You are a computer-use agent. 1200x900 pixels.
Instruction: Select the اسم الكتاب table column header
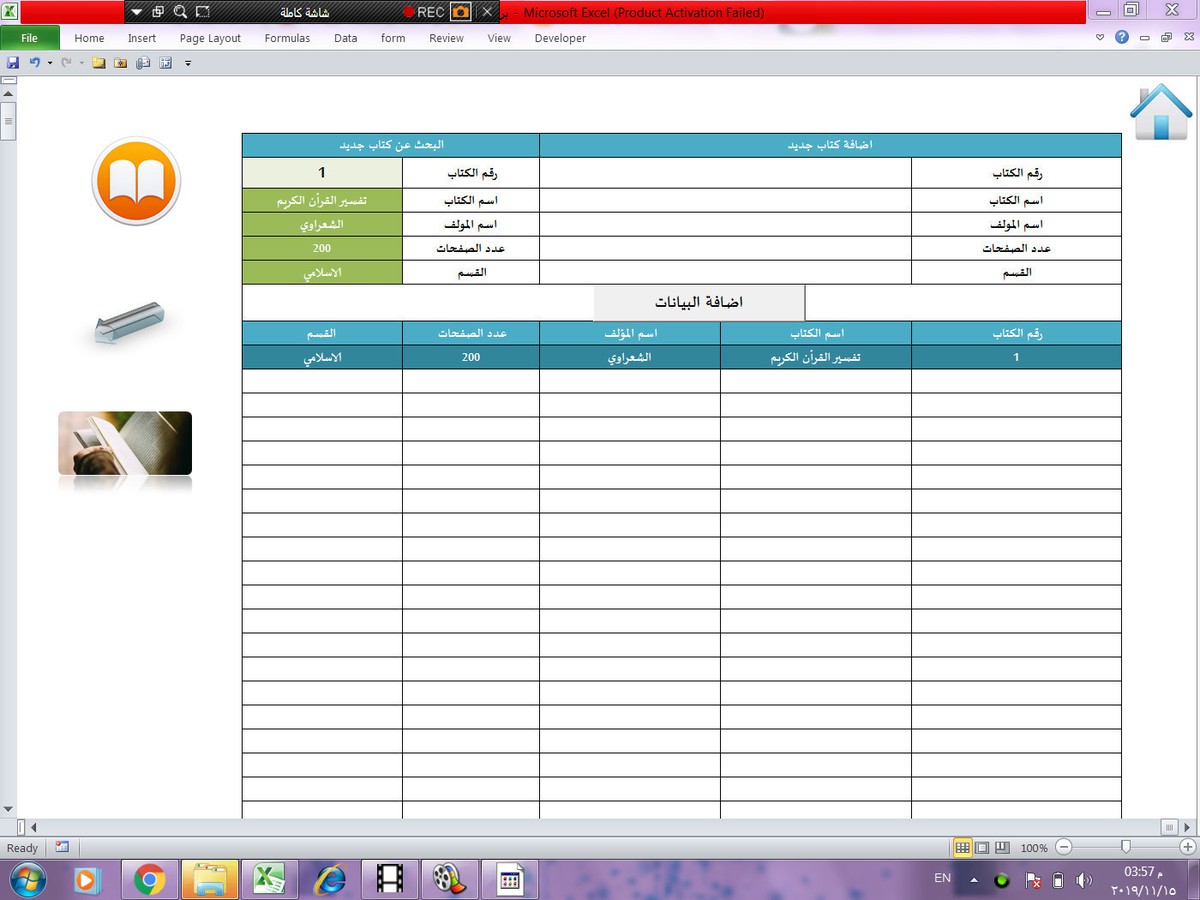tap(815, 333)
